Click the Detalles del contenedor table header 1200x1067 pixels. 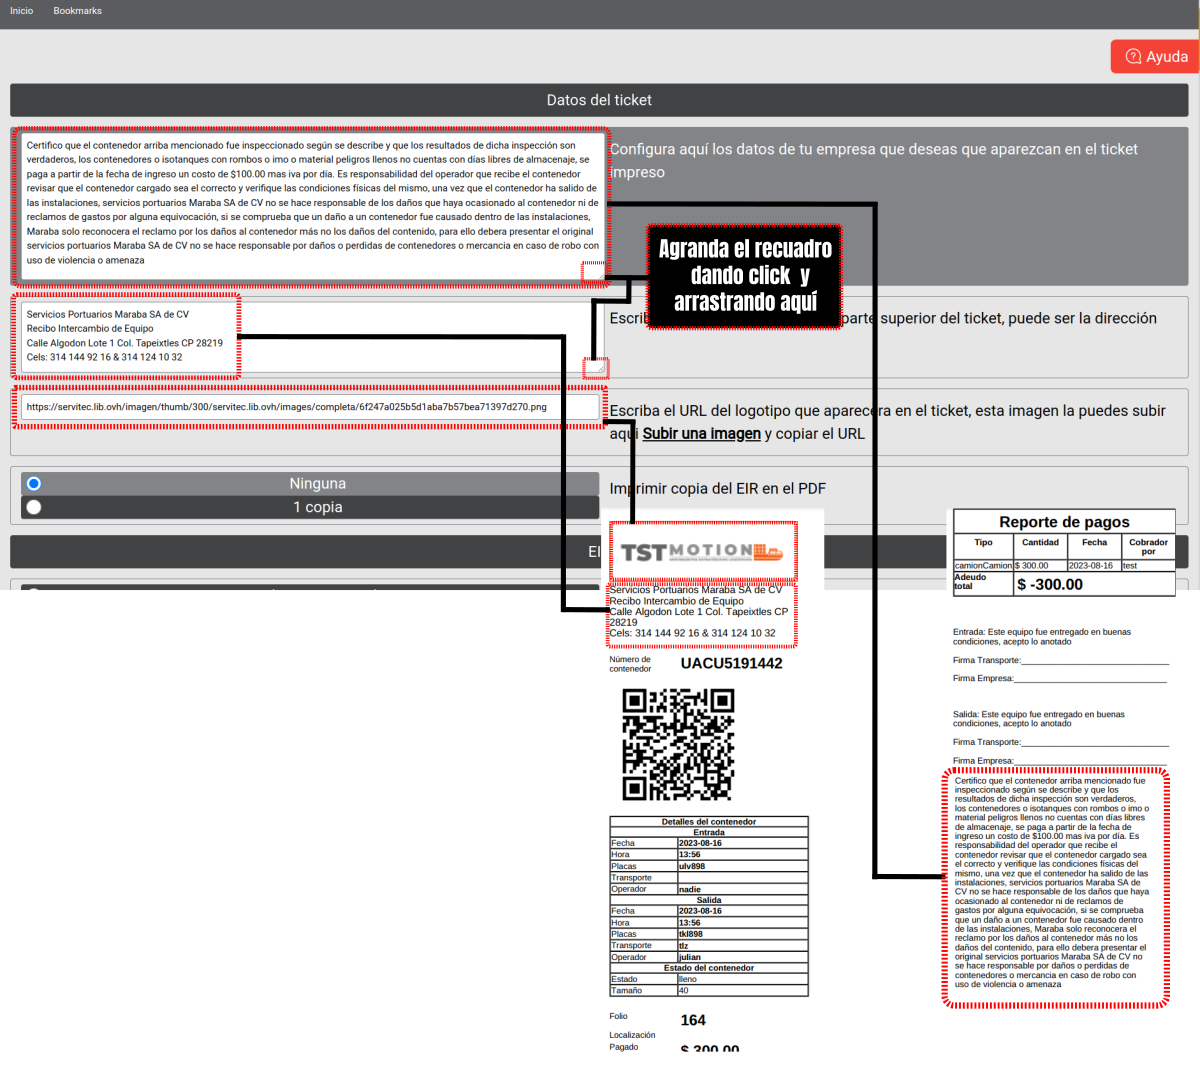coord(709,822)
